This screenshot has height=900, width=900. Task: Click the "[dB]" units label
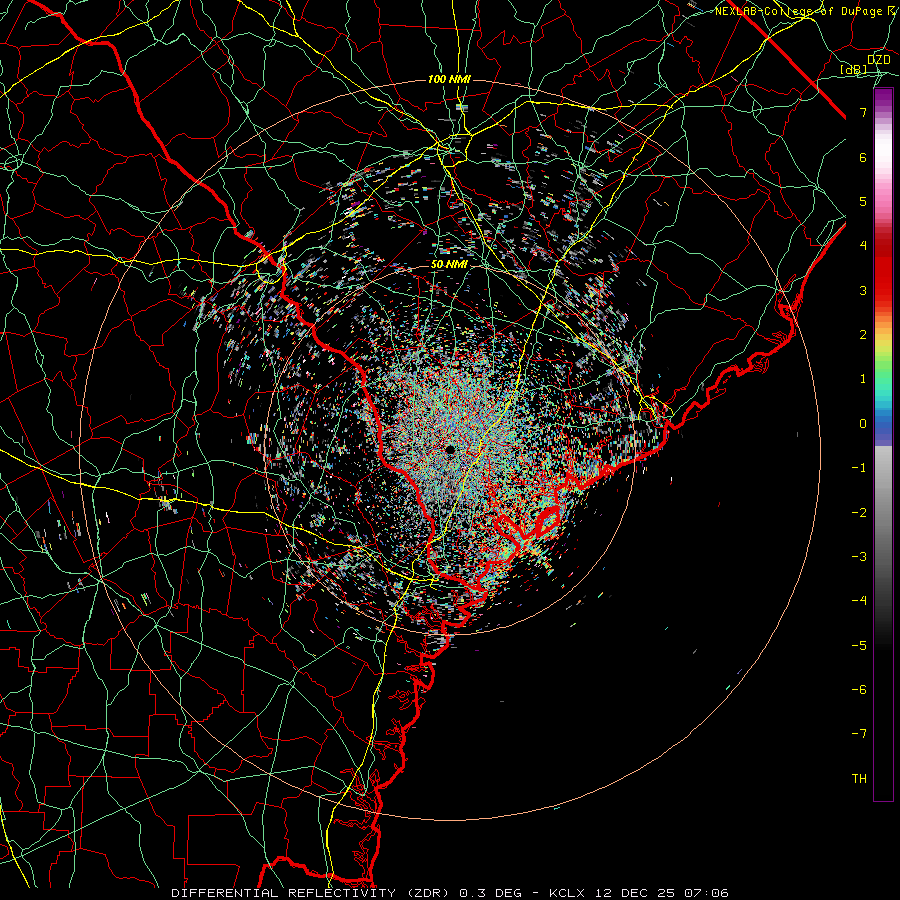click(854, 69)
